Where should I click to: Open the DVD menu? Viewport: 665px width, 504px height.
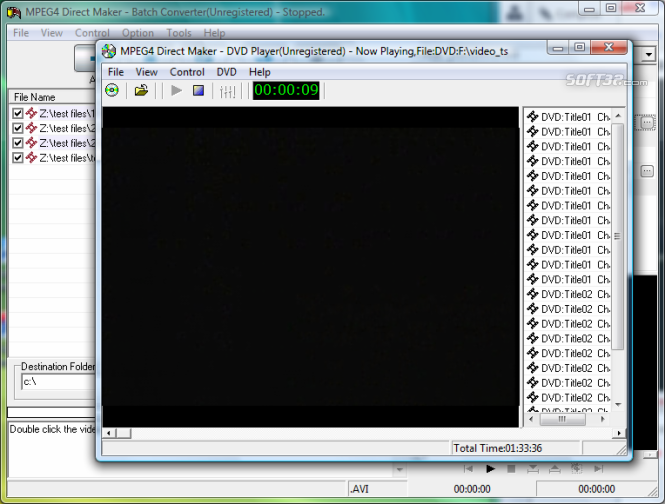(226, 72)
